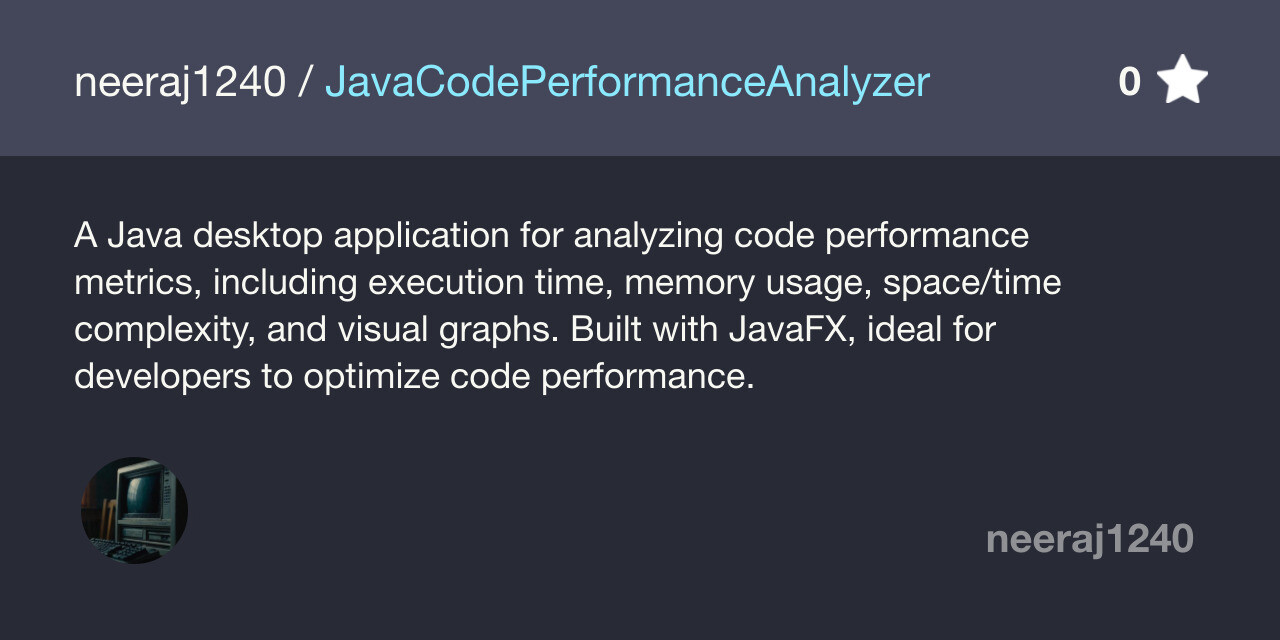This screenshot has width=1280, height=640.
Task: Click the slash separator between owner and repo
Action: tap(305, 82)
